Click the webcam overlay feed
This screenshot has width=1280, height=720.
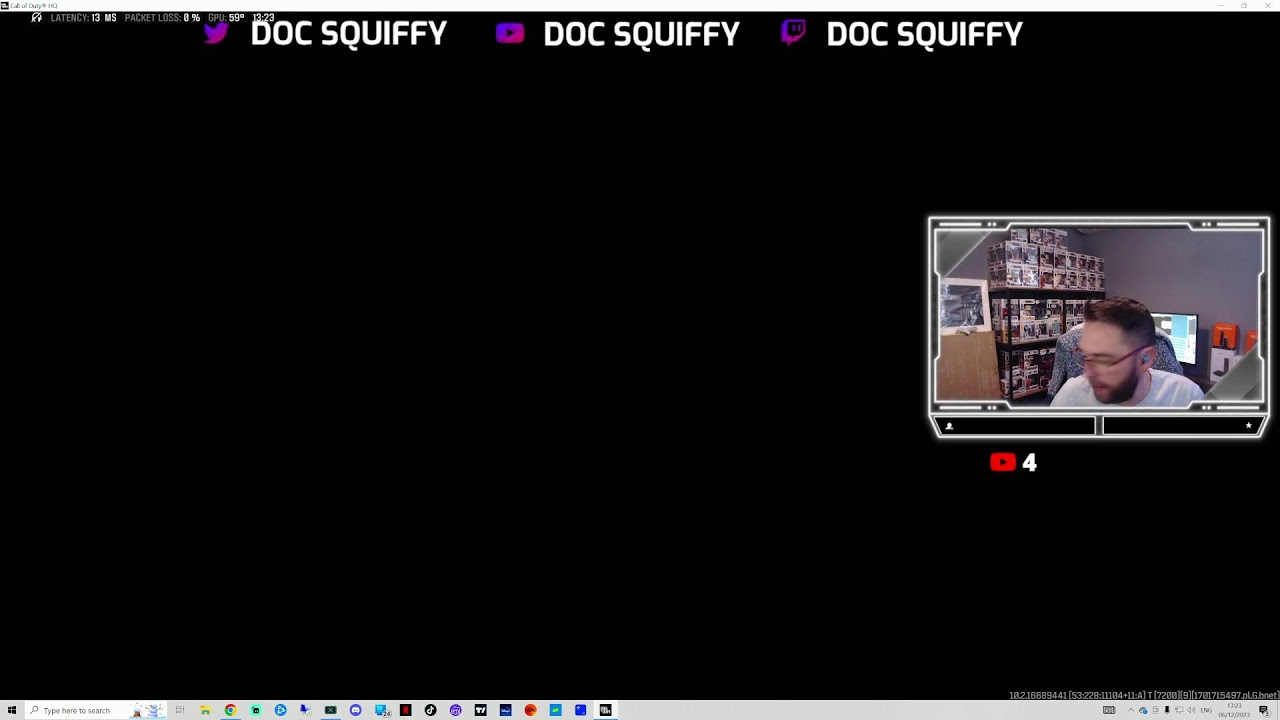1098,315
